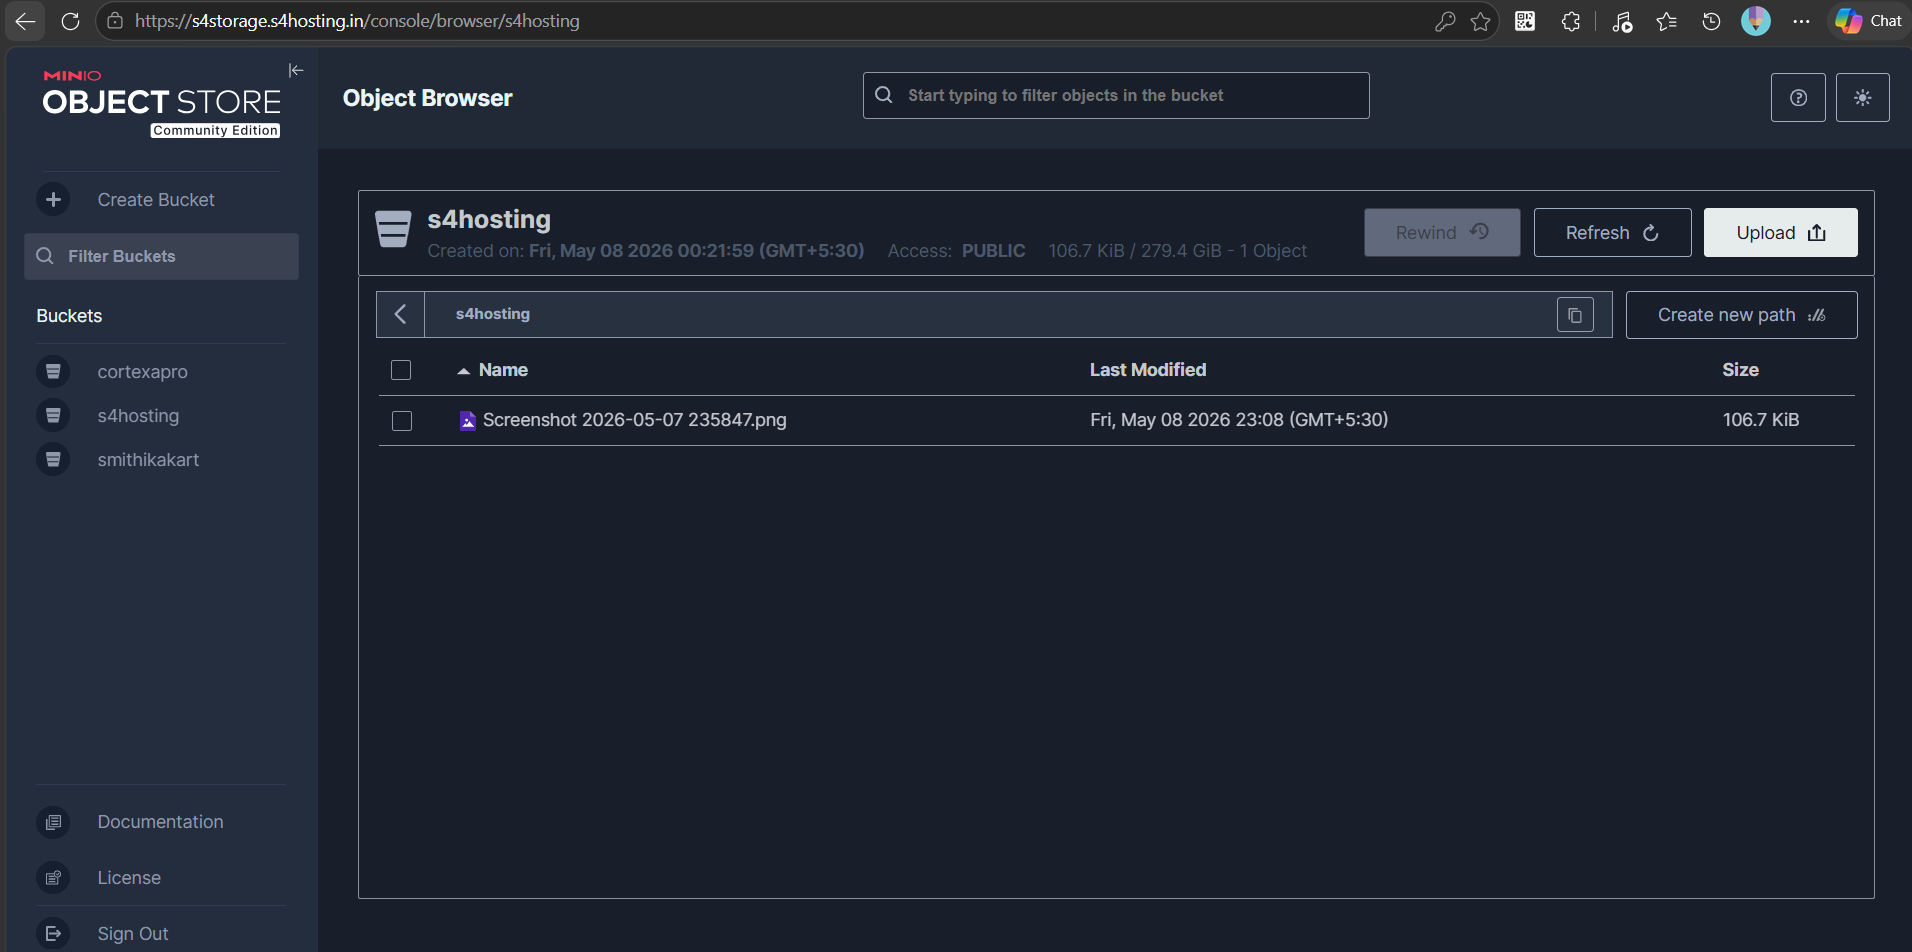Screen dimensions: 1912x952
Task: Tick the select-all checkbox in table header
Action: pos(401,370)
